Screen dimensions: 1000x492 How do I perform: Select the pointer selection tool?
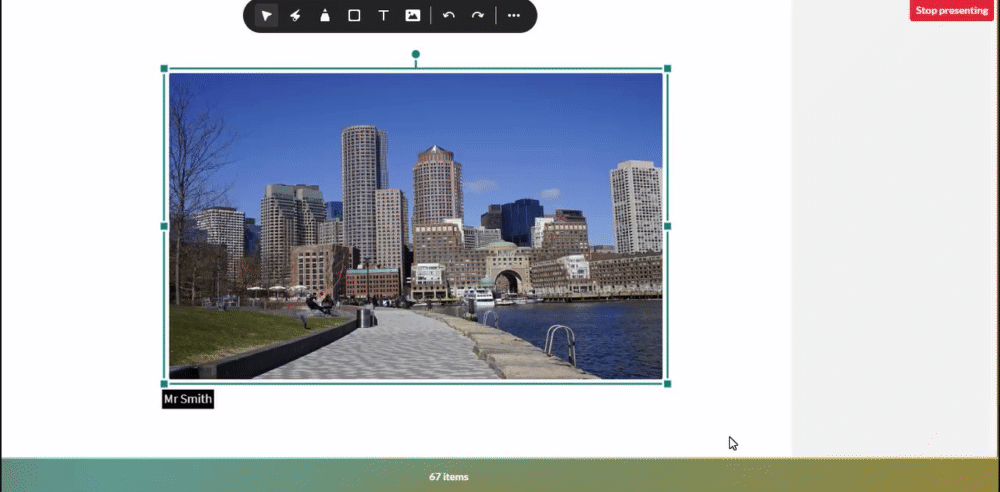pyautogui.click(x=266, y=16)
